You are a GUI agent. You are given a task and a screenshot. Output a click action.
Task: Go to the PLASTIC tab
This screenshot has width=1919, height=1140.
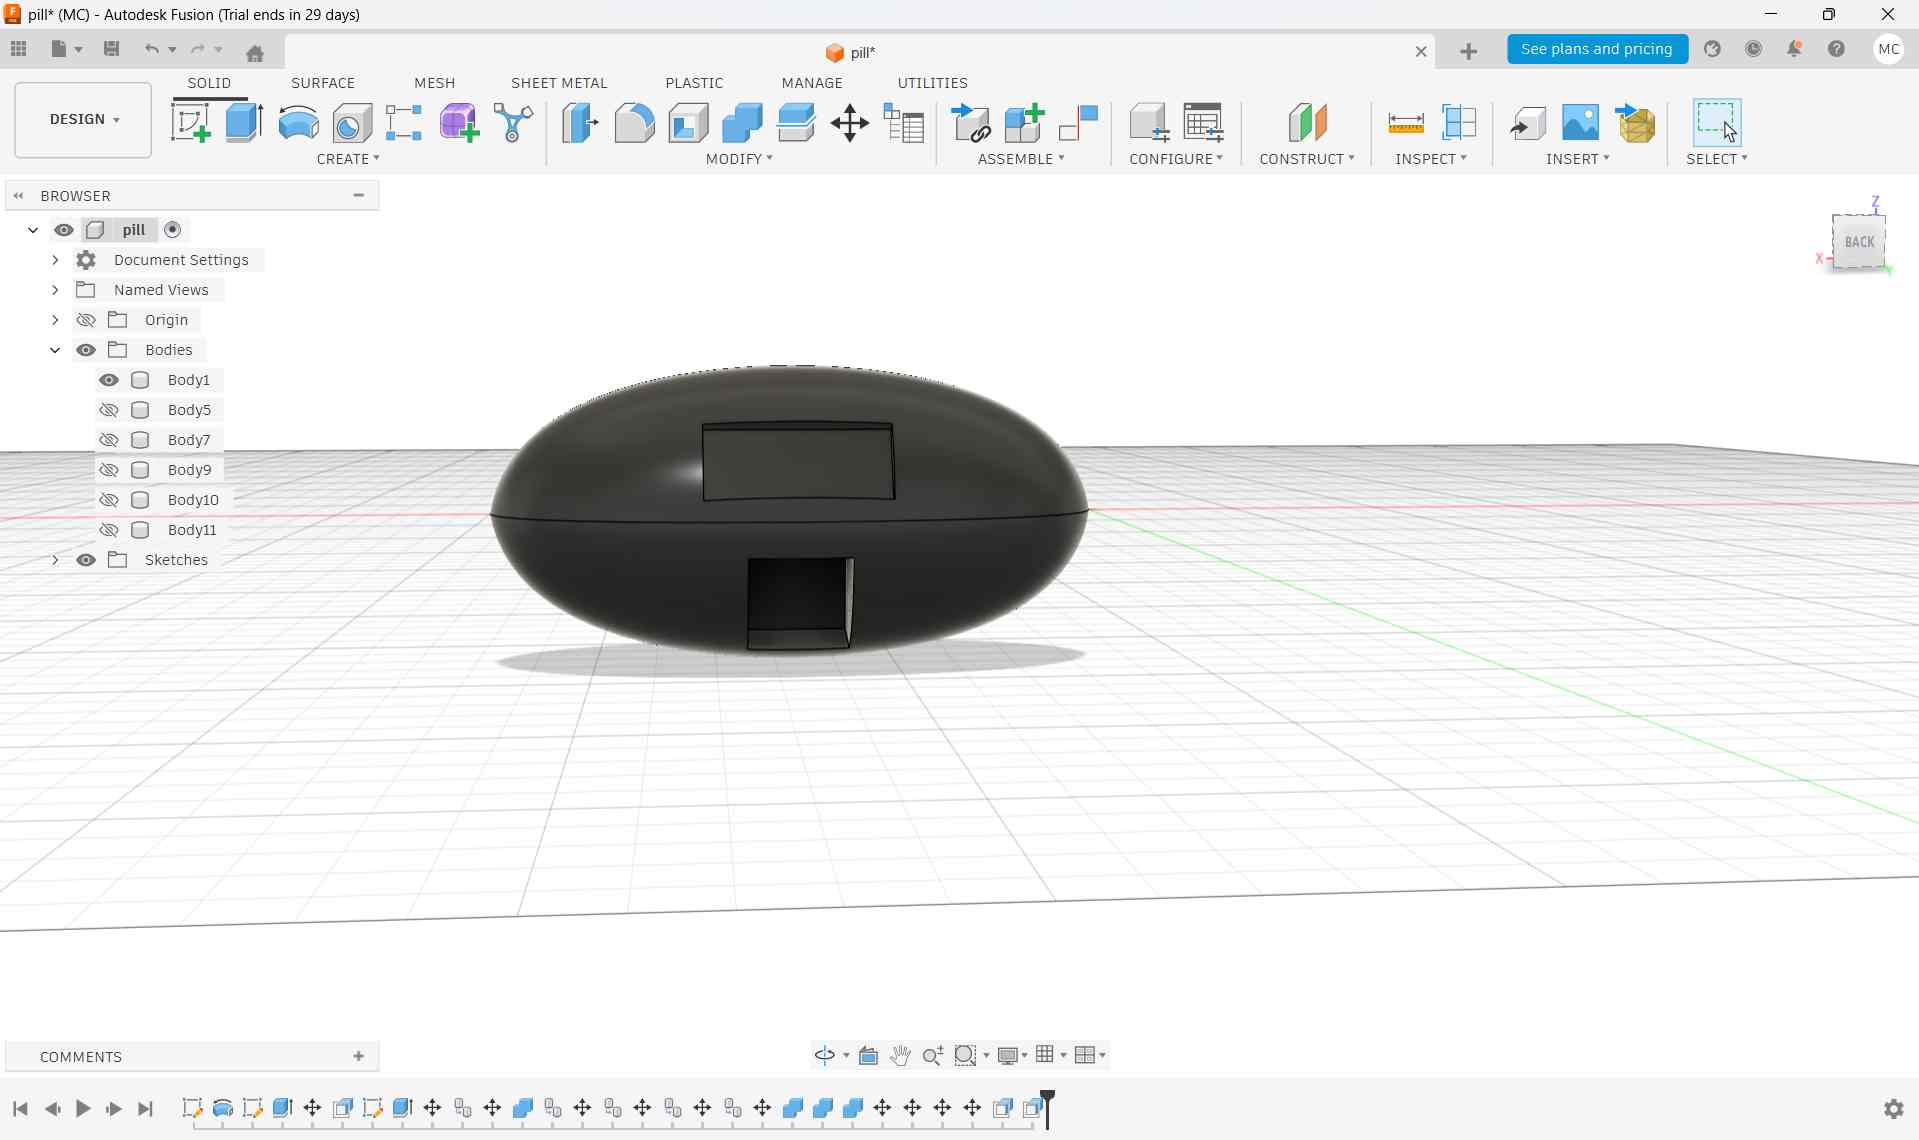pyautogui.click(x=694, y=83)
